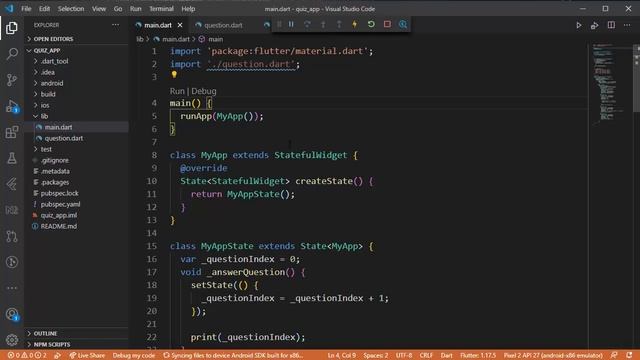
Task: Open the Flutter sidebar icon
Action: (x=12, y=184)
